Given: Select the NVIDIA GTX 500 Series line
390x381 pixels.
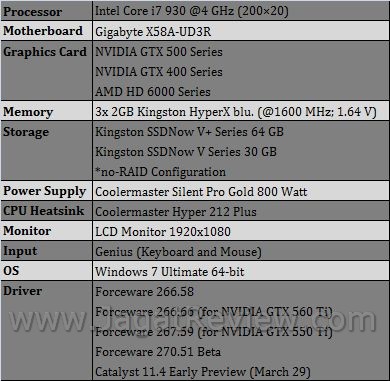Looking at the screenshot, I should pyautogui.click(x=159, y=52).
